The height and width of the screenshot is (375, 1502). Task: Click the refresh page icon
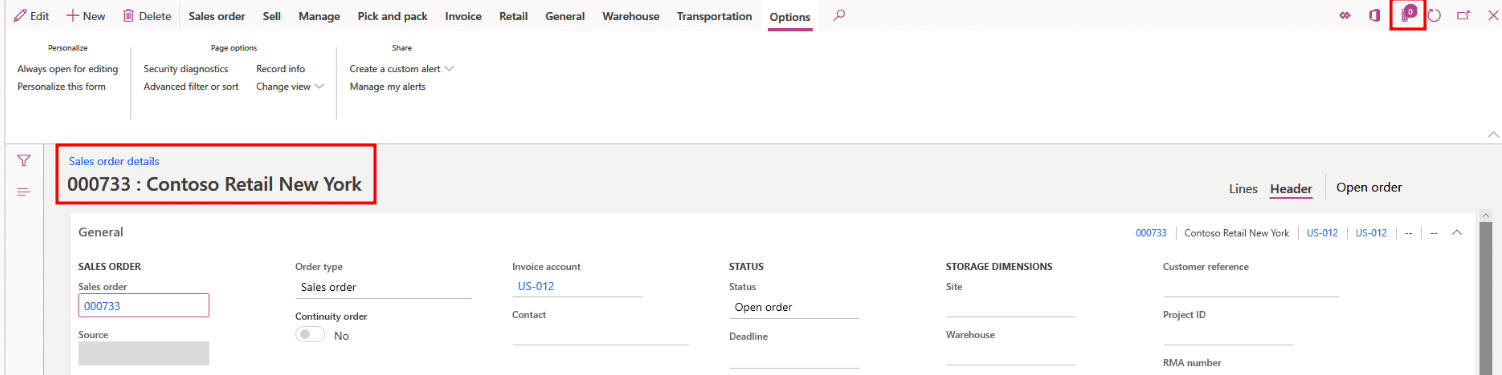1434,16
